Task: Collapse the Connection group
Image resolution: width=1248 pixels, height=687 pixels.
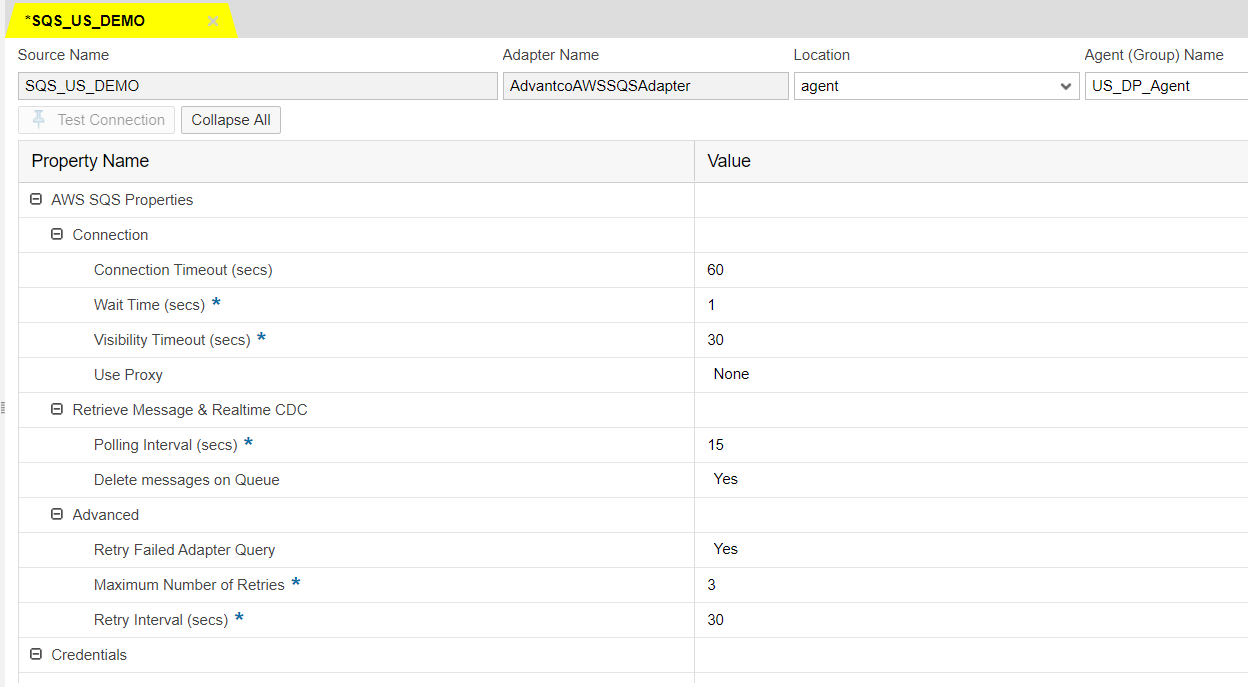Action: pos(58,235)
